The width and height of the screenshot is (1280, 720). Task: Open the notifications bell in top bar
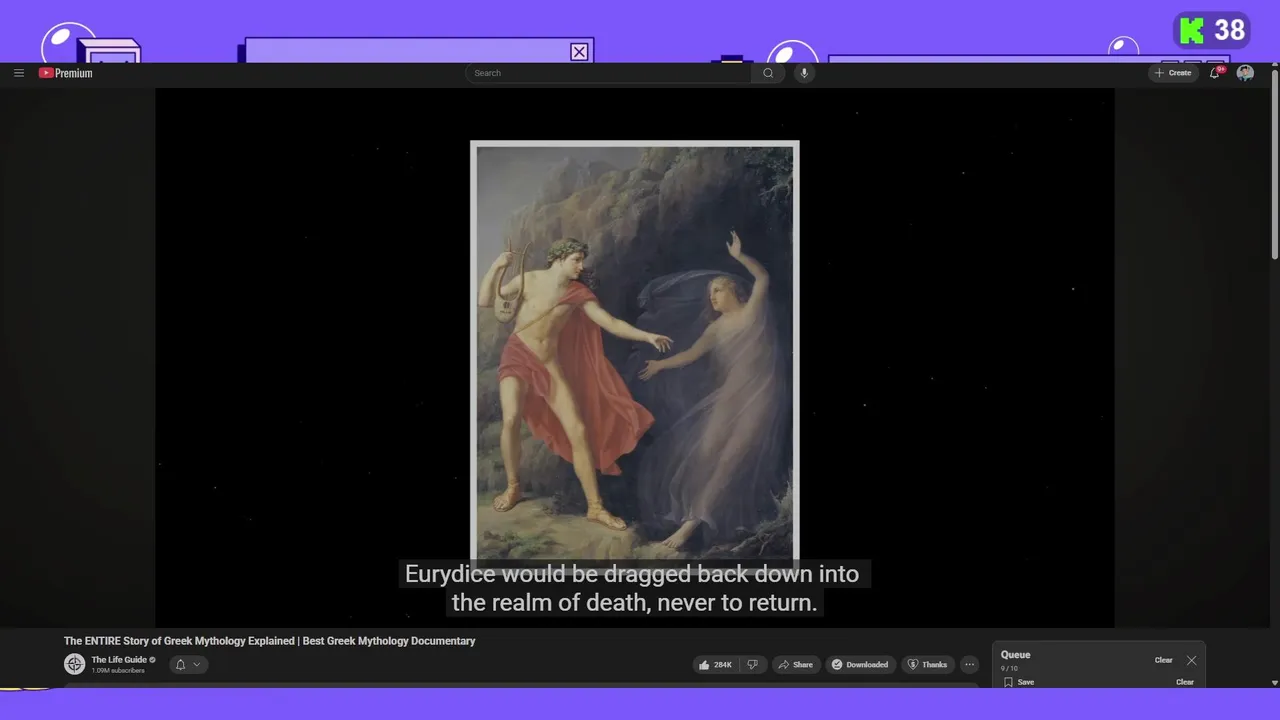point(1215,73)
